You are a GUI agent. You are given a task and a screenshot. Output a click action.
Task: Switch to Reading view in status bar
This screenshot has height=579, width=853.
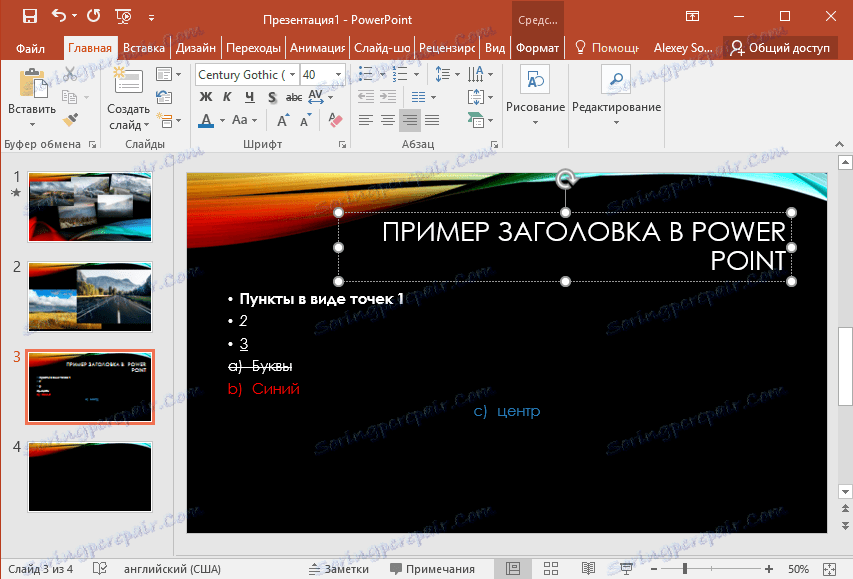[x=588, y=568]
